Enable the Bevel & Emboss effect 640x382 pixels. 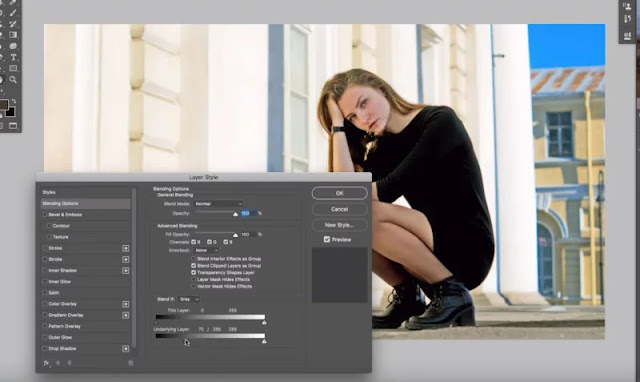pos(45,215)
